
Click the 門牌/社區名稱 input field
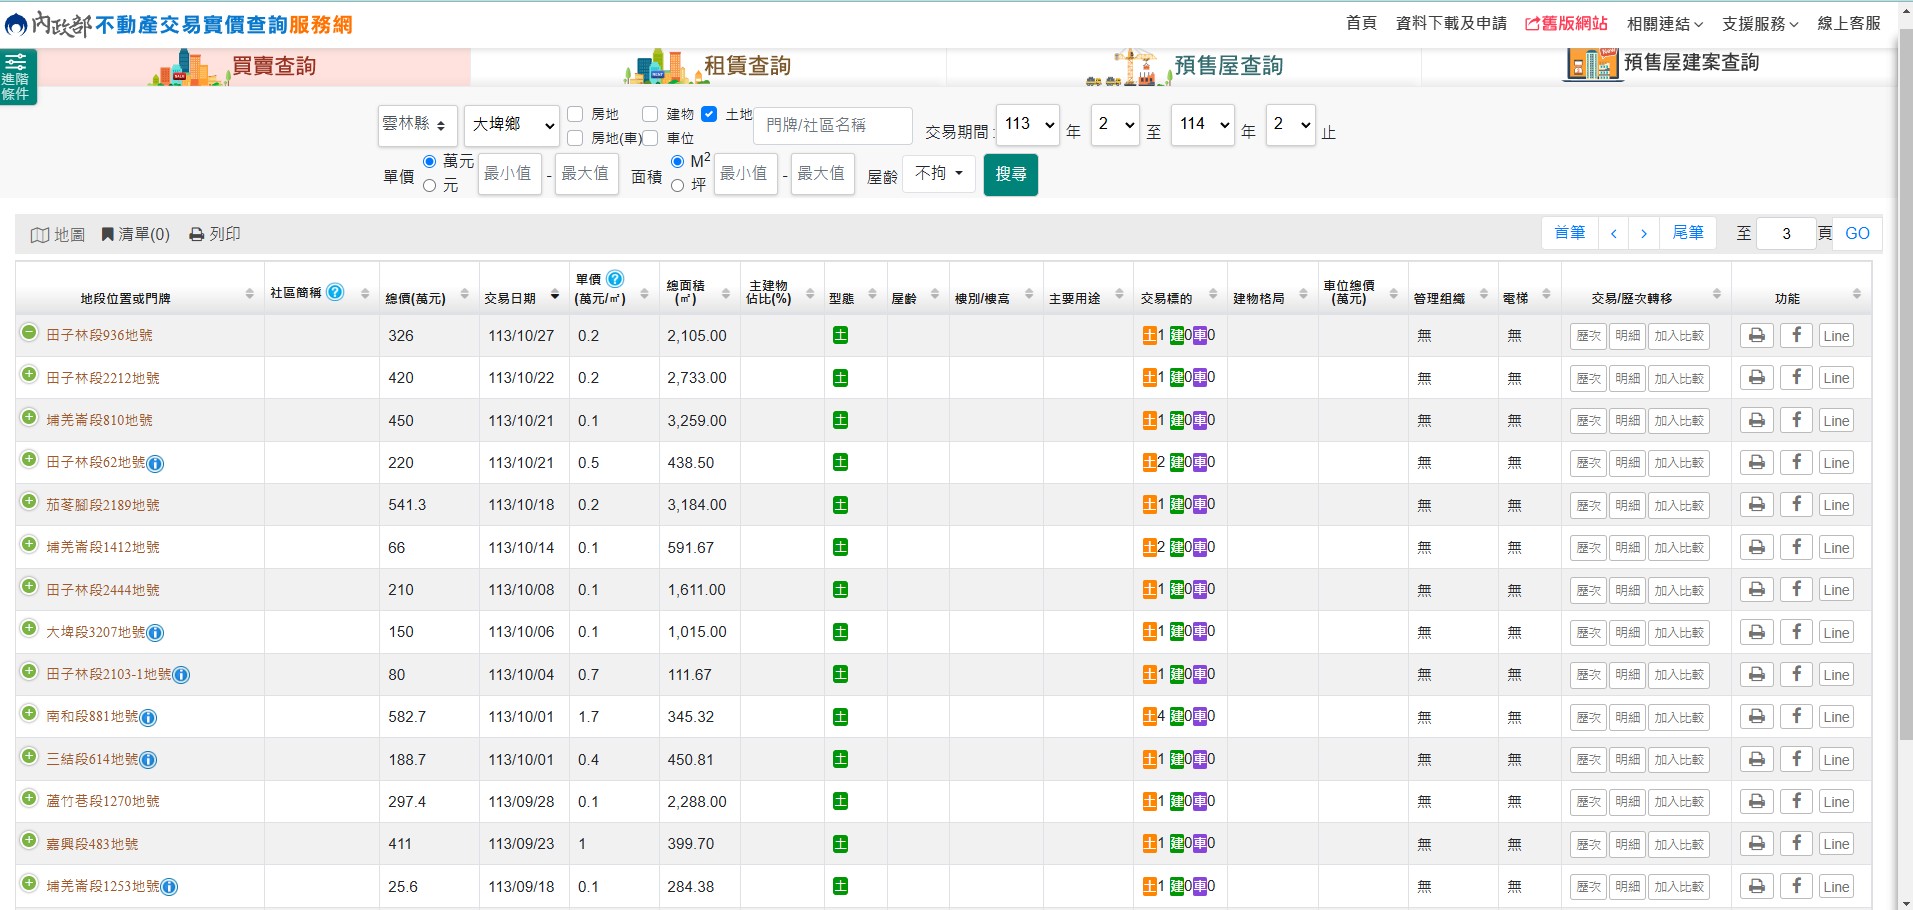tap(832, 125)
